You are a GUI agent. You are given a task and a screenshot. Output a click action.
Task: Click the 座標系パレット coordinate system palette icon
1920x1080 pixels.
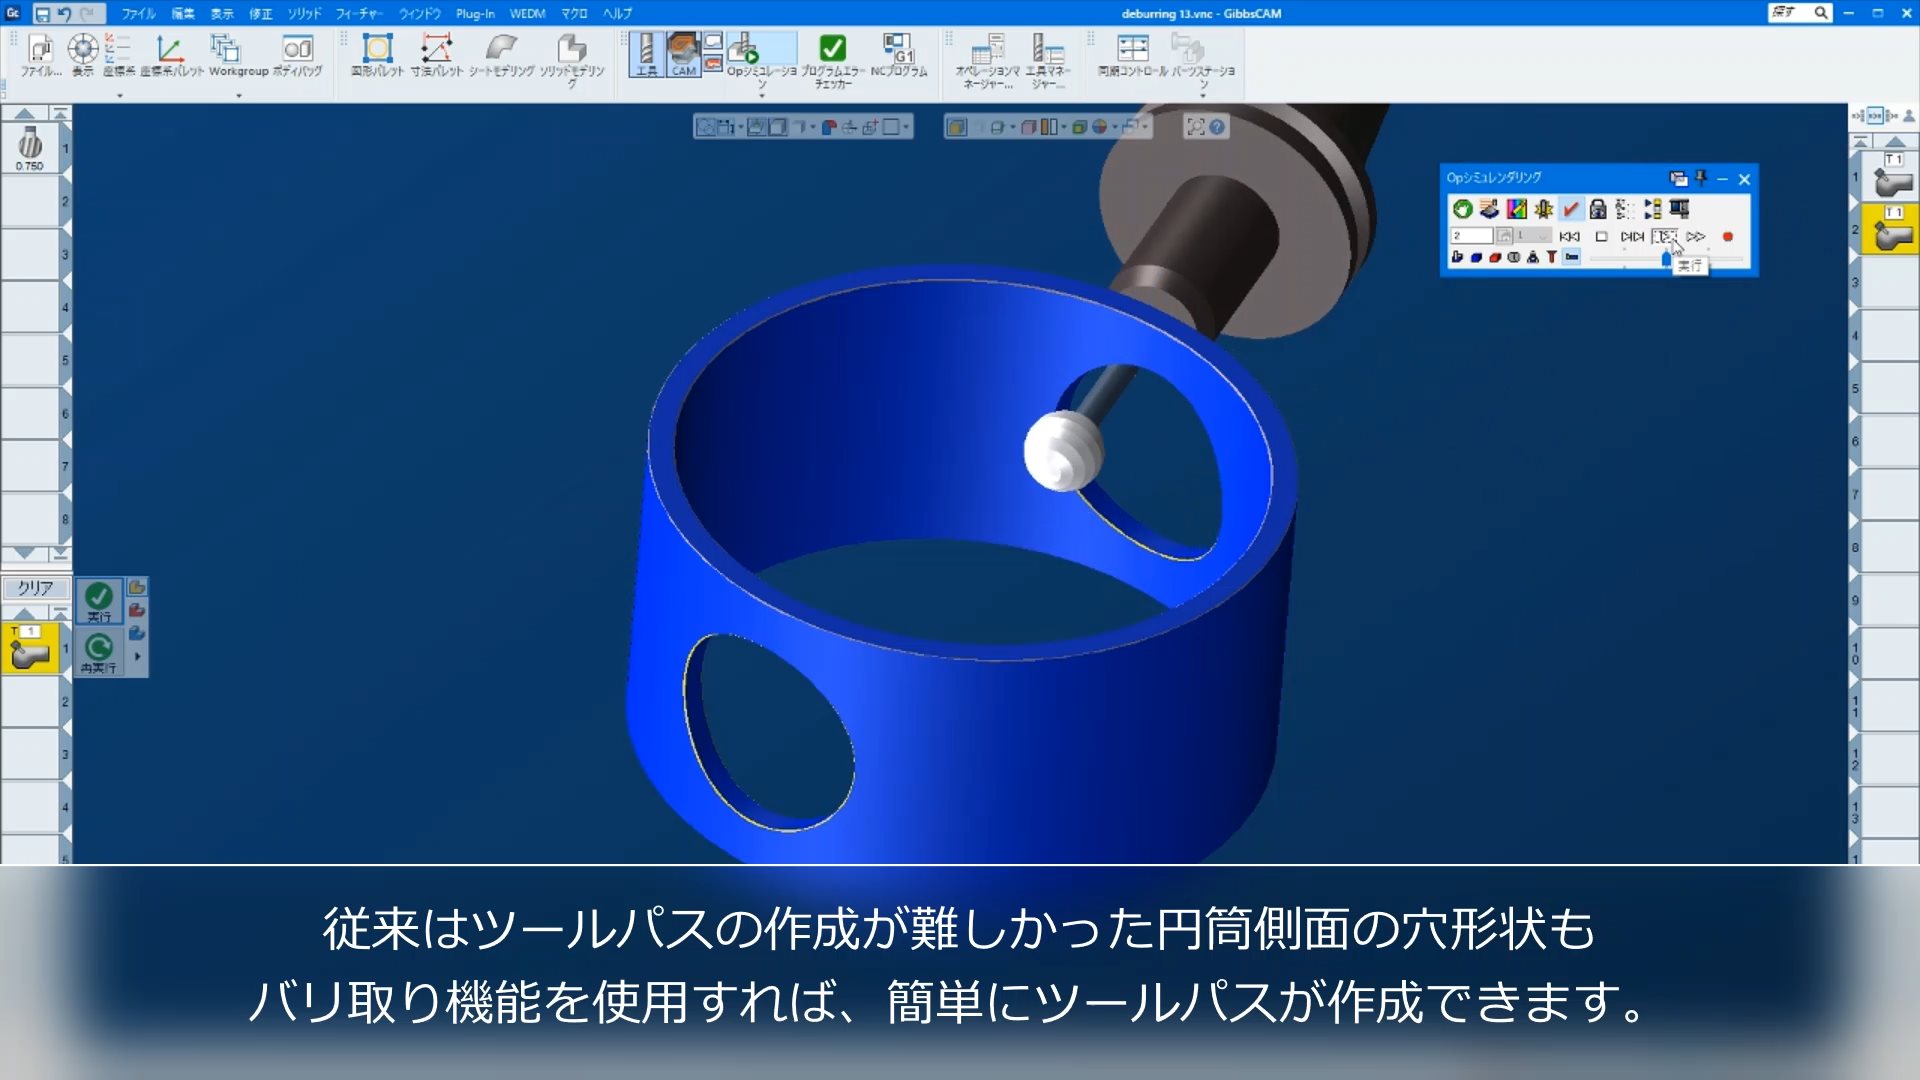[169, 48]
